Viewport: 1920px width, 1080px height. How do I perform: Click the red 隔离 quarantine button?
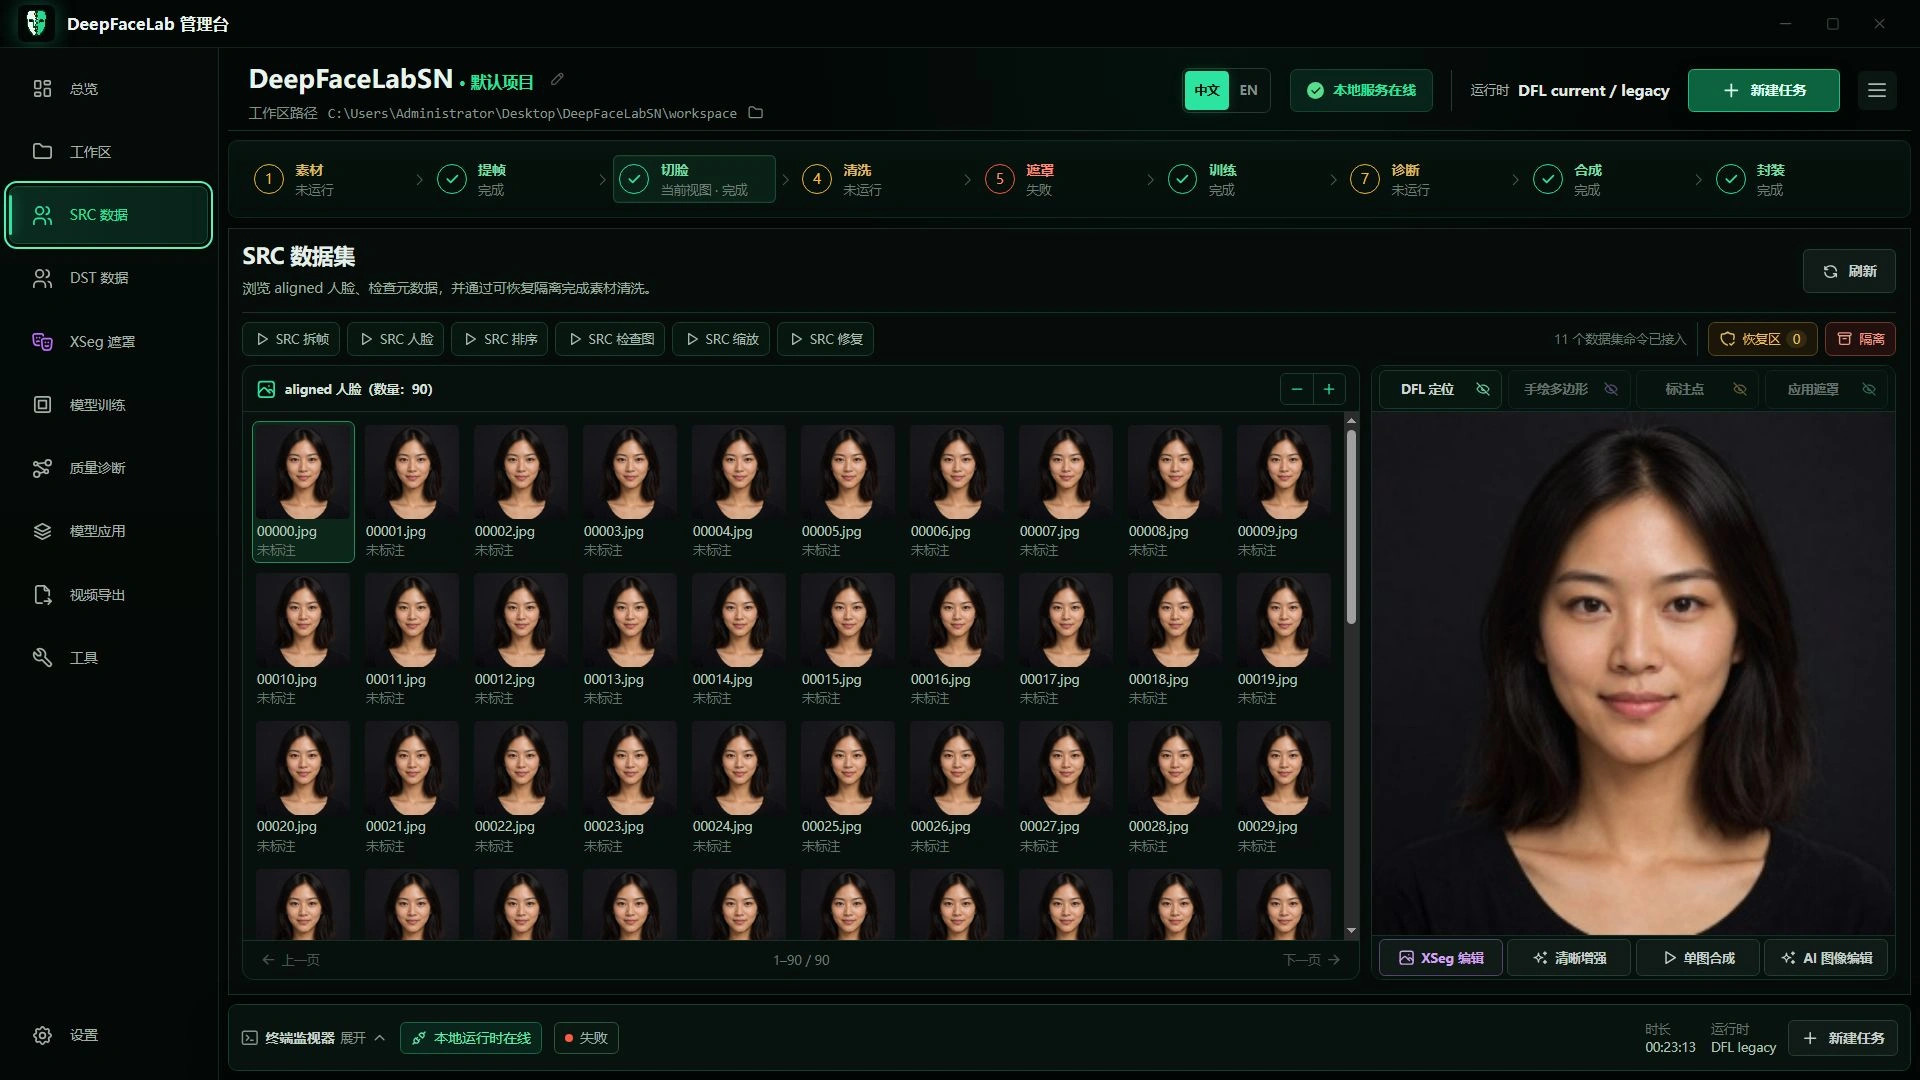coord(1860,339)
